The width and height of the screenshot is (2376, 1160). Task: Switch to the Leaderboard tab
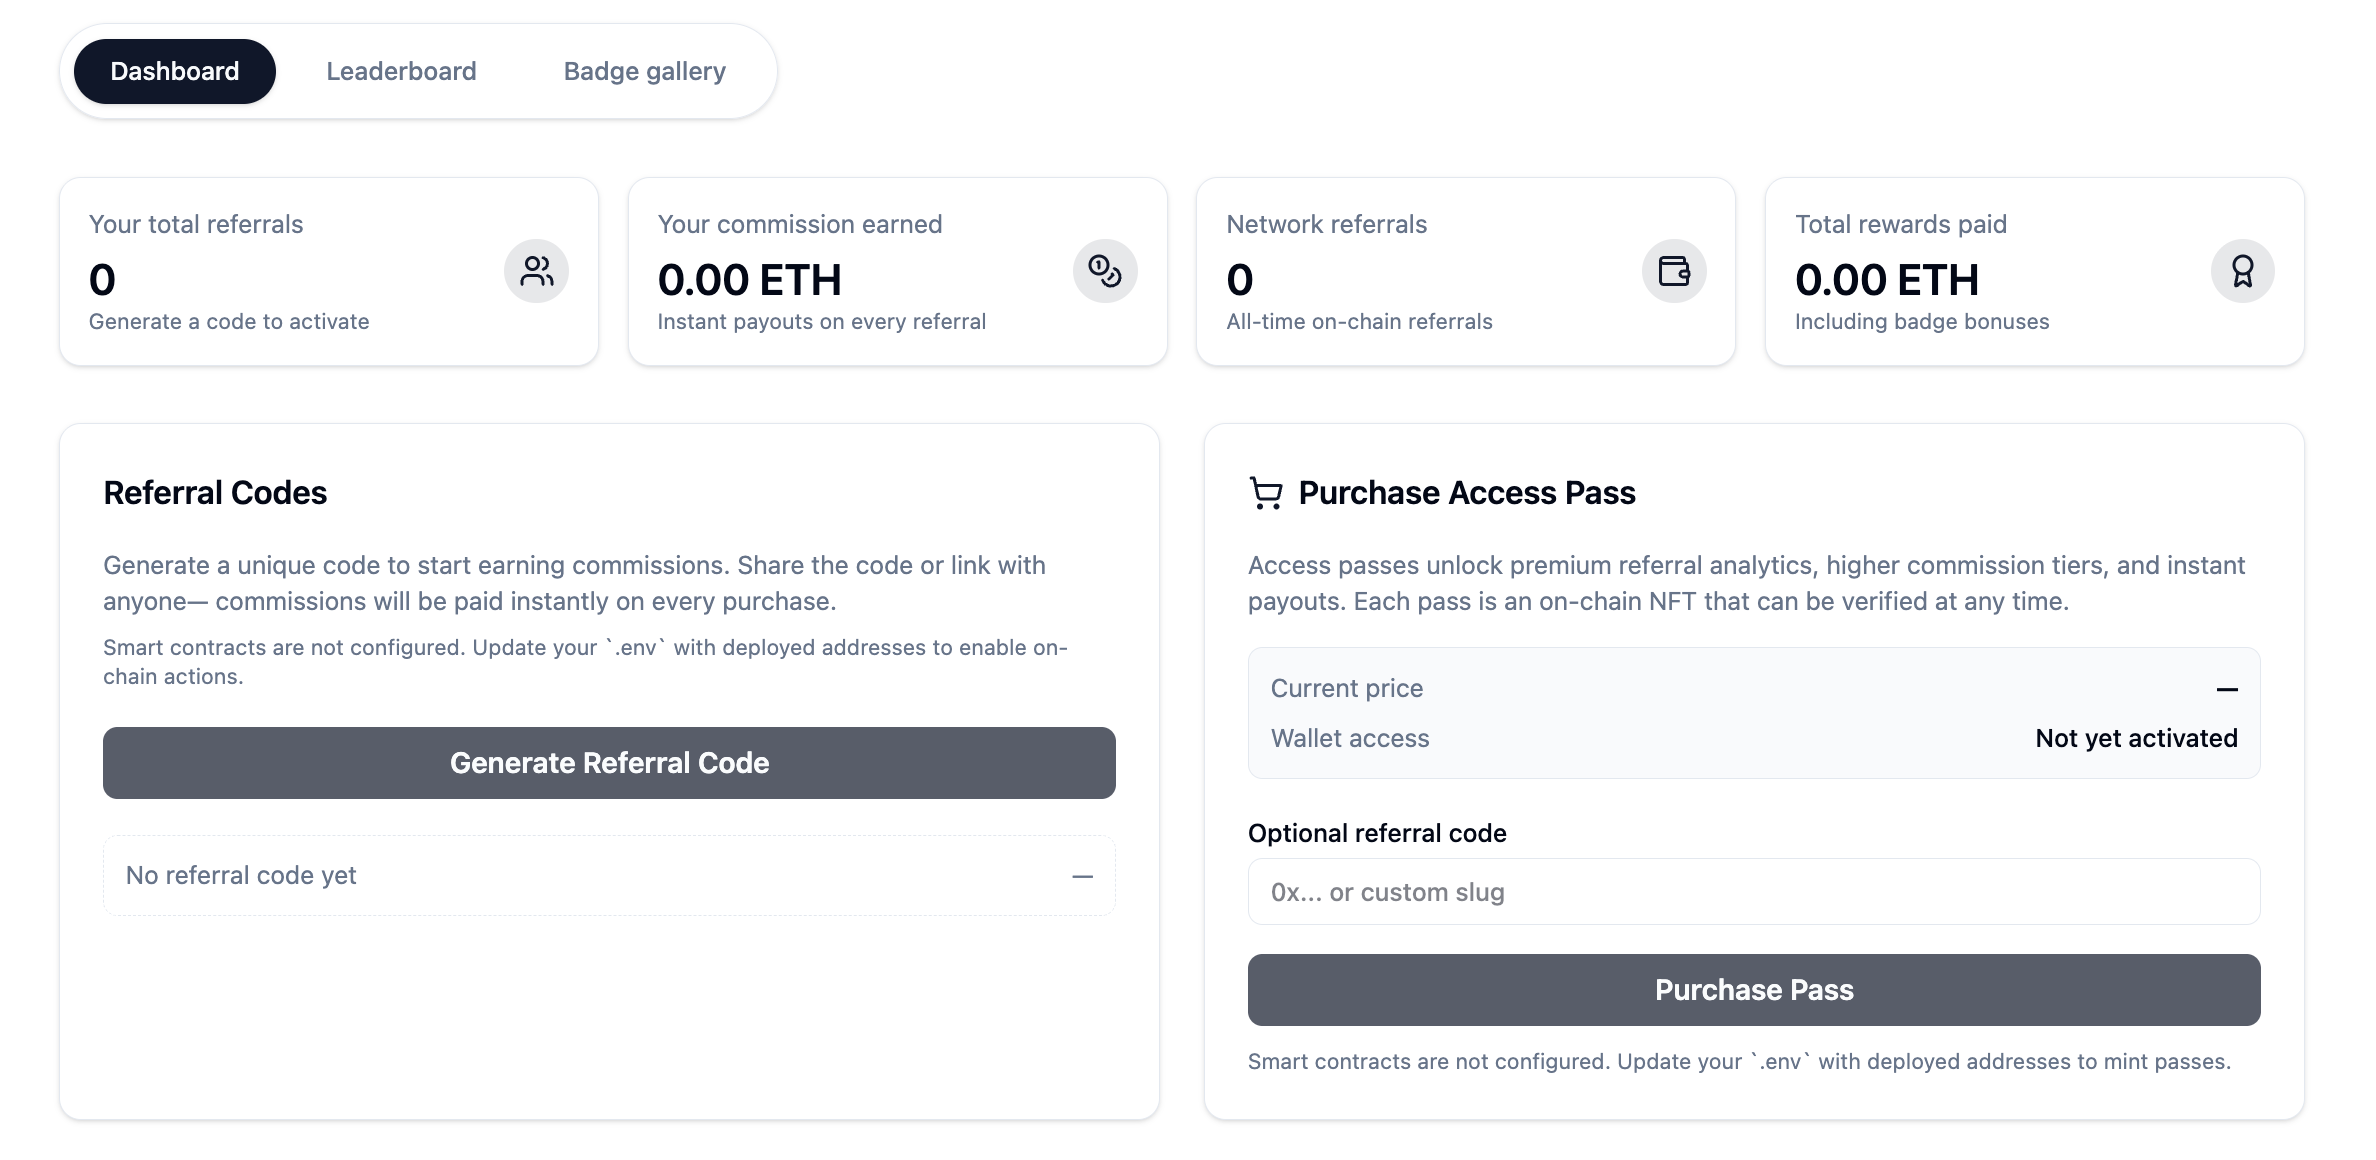401,70
